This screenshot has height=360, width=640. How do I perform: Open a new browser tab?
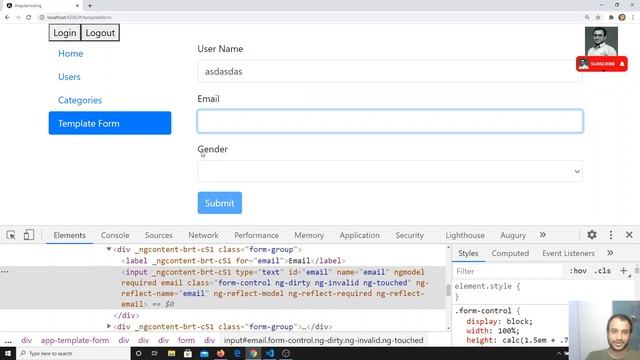[x=90, y=6]
